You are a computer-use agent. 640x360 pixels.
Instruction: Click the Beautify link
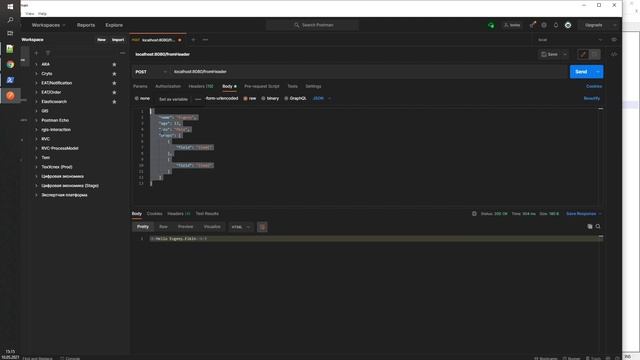pos(591,98)
